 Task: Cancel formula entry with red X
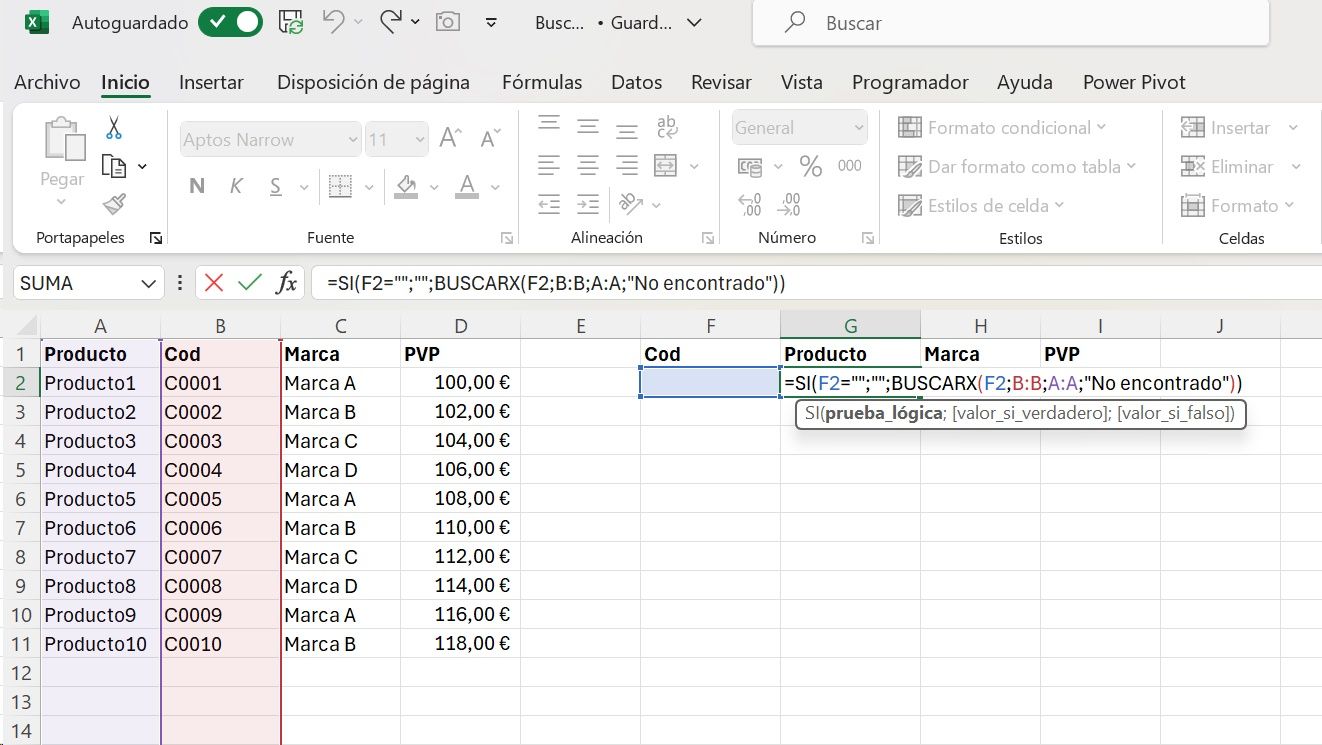(213, 283)
